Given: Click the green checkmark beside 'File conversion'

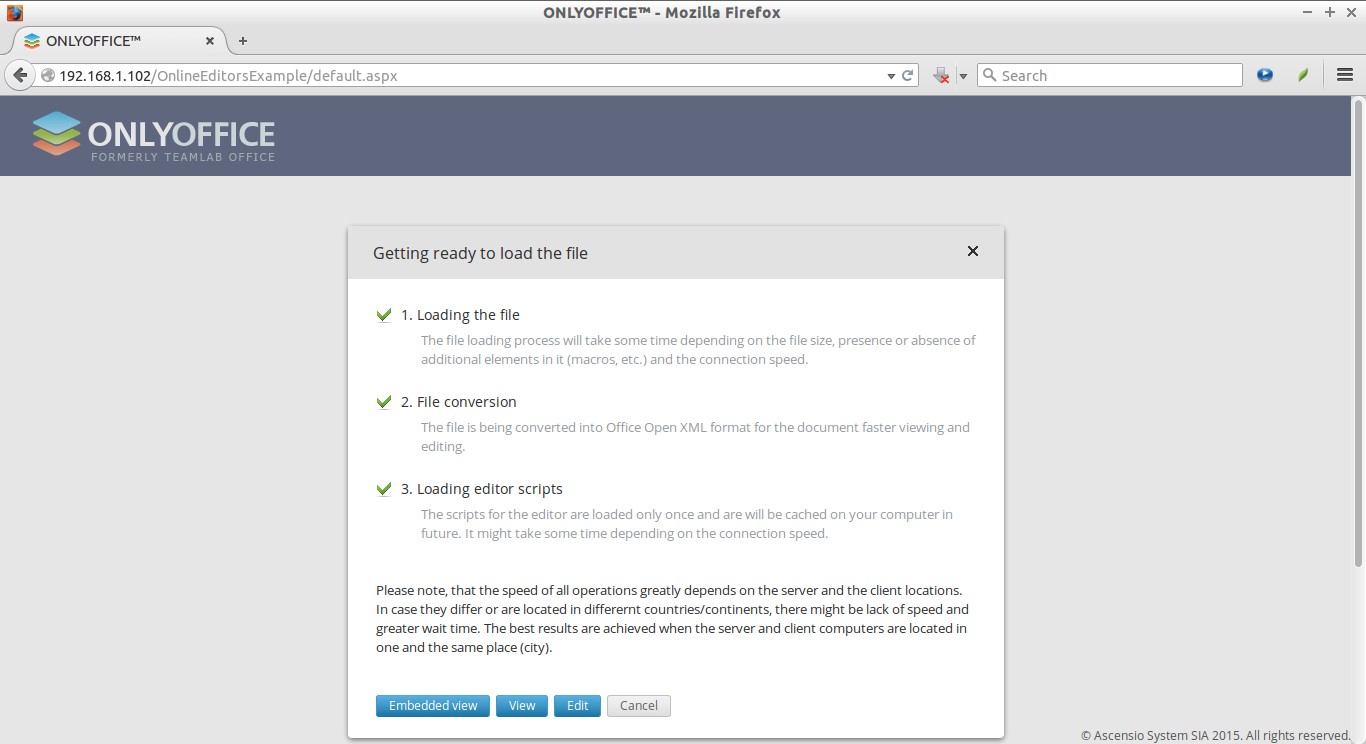Looking at the screenshot, I should [x=383, y=402].
